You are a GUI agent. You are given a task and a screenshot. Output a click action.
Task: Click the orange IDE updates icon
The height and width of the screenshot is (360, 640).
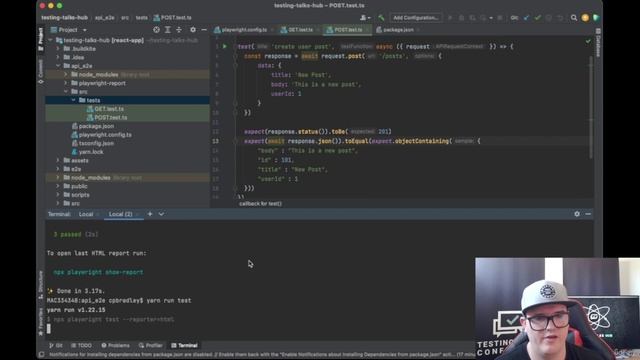click(x=585, y=18)
